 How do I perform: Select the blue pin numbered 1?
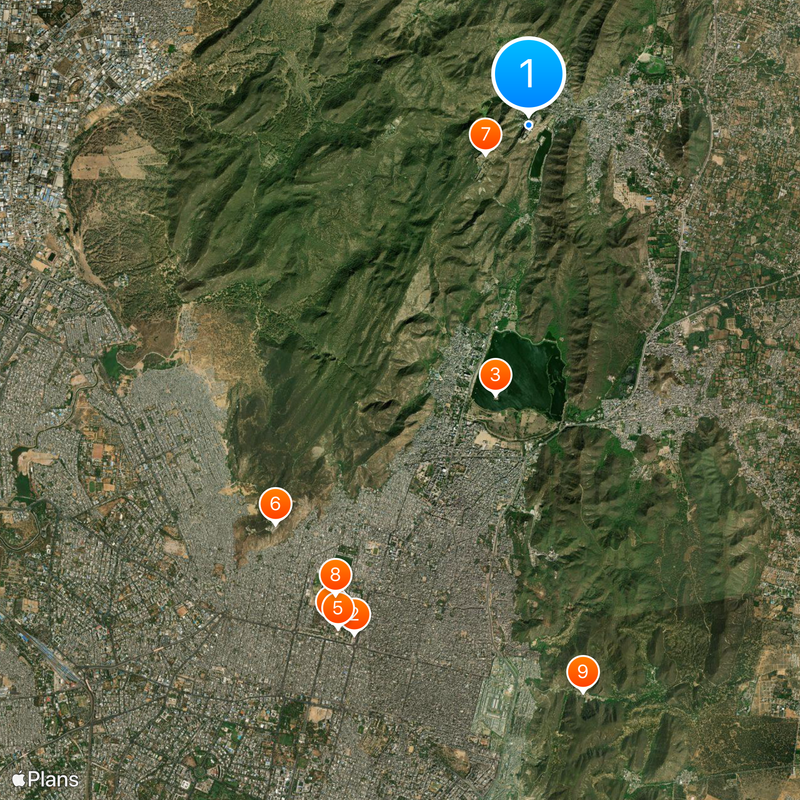527,70
